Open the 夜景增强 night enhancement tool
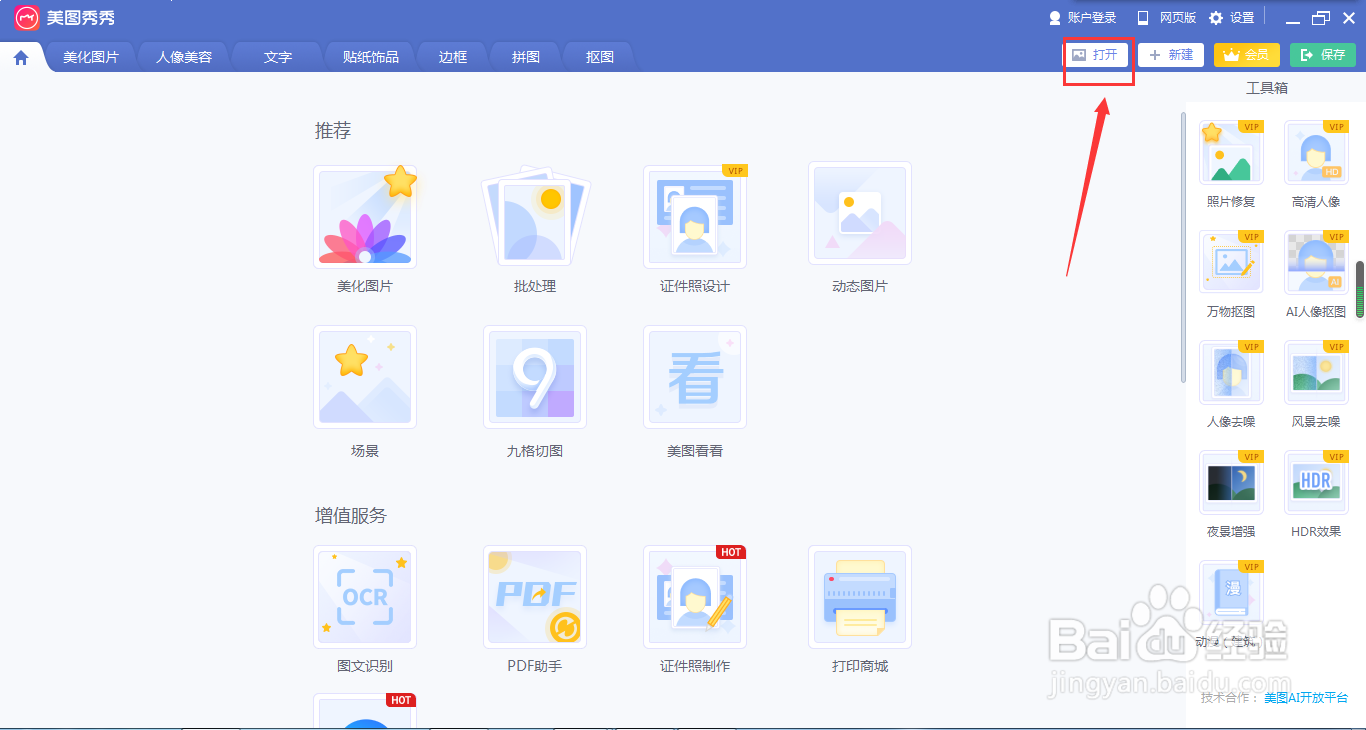Image resolution: width=1366 pixels, height=730 pixels. [1231, 483]
